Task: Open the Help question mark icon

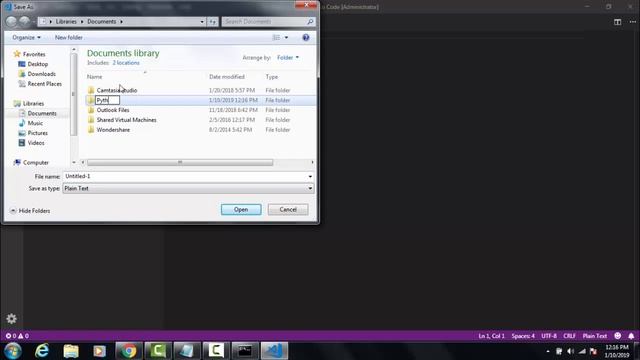Action: (x=306, y=38)
